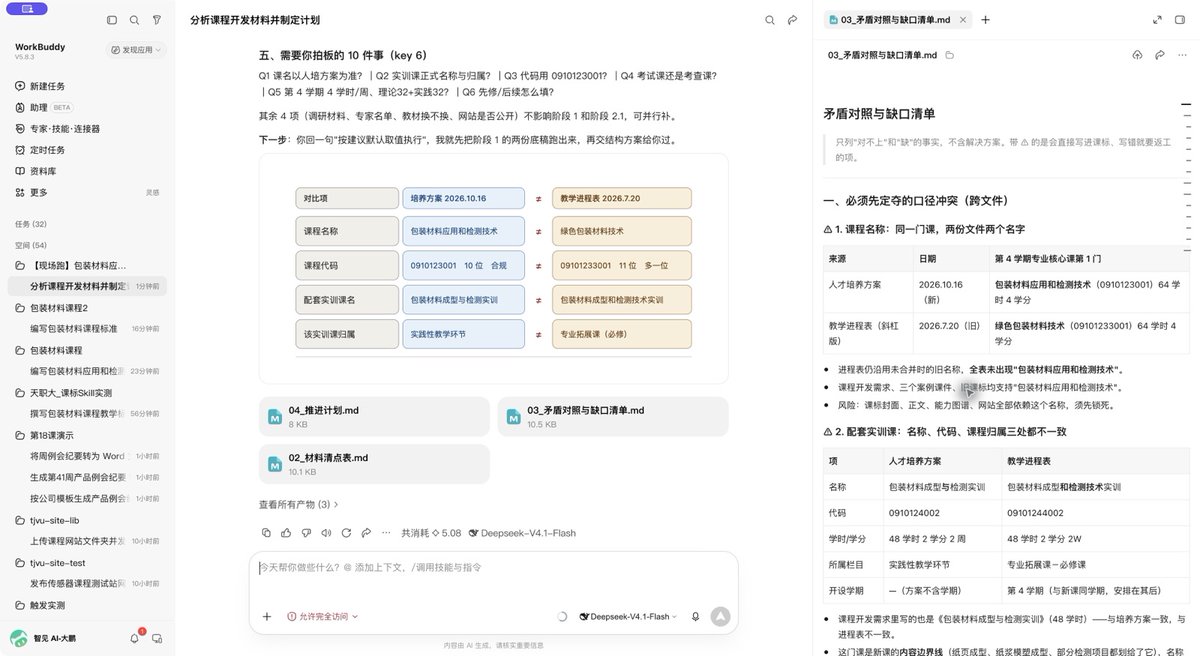Open task 编写包装材料应用和检测
Image resolution: width=1200 pixels, height=656 pixels.
pos(87,371)
